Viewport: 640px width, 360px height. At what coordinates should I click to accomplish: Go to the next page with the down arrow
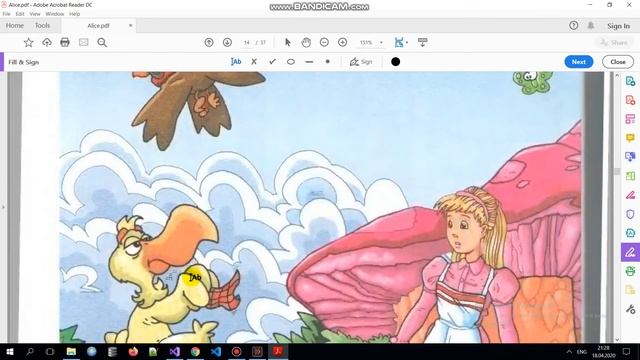227,42
